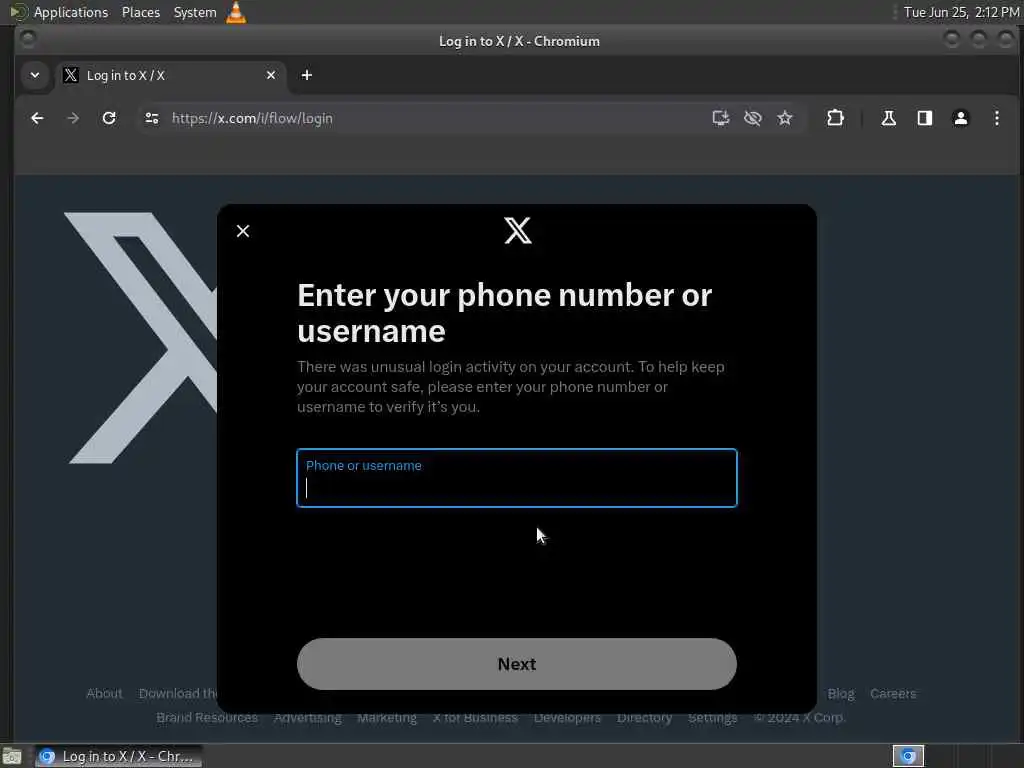Screen dimensions: 1024x768
Task: Open the window menu button in title bar
Action: click(27, 40)
